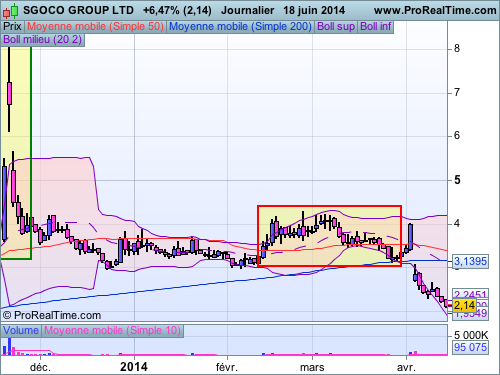Click the SGOCO GROUP LTD title text

click(x=78, y=10)
